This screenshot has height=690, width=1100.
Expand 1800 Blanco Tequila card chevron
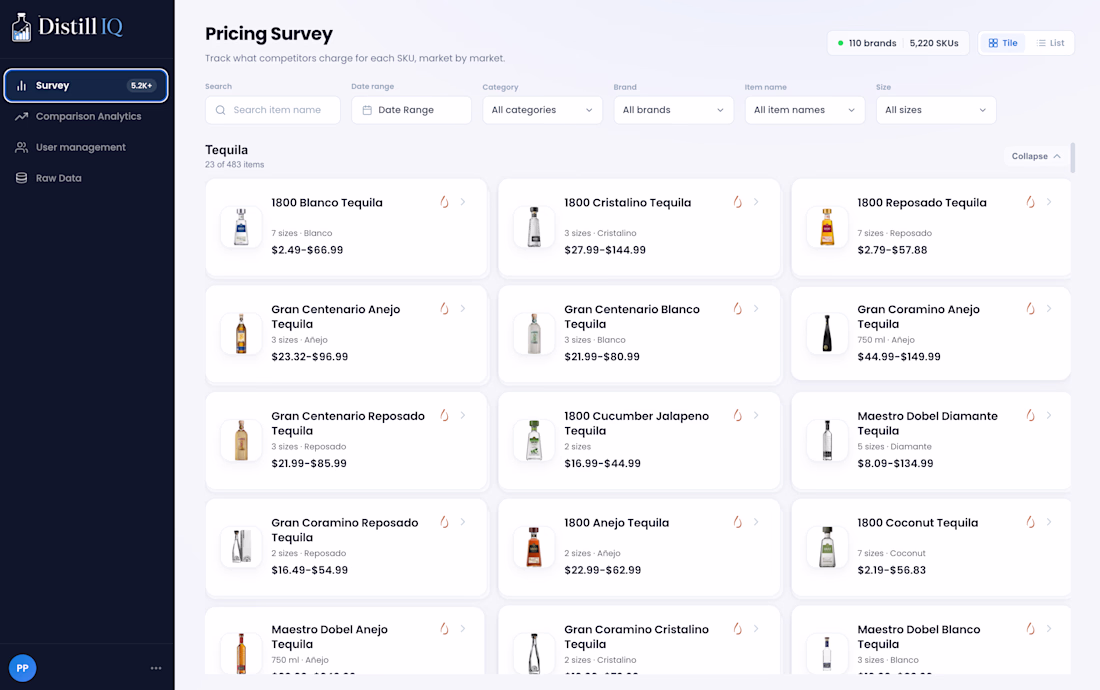pos(463,202)
